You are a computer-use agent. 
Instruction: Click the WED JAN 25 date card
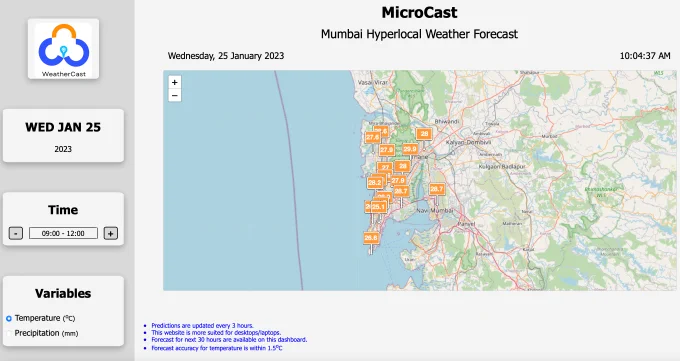point(63,136)
